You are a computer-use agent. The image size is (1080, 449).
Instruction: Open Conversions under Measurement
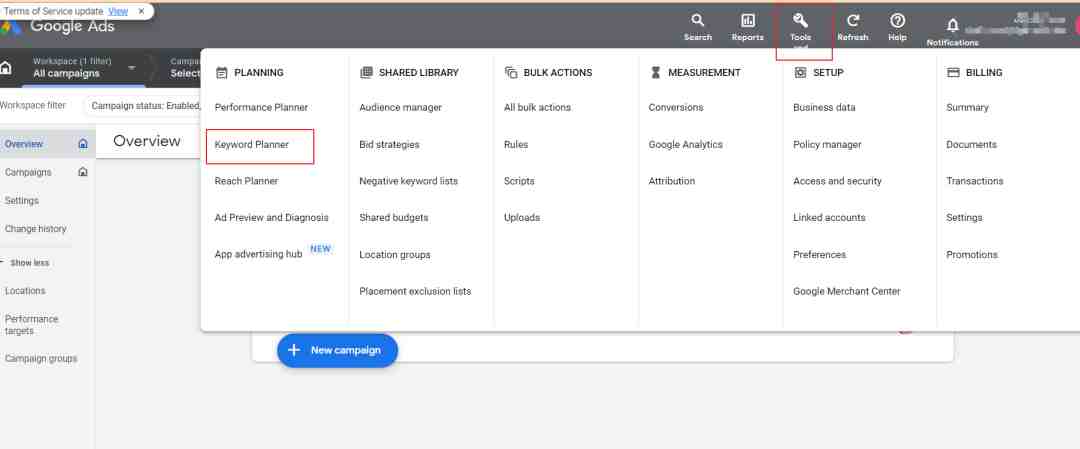pos(676,107)
